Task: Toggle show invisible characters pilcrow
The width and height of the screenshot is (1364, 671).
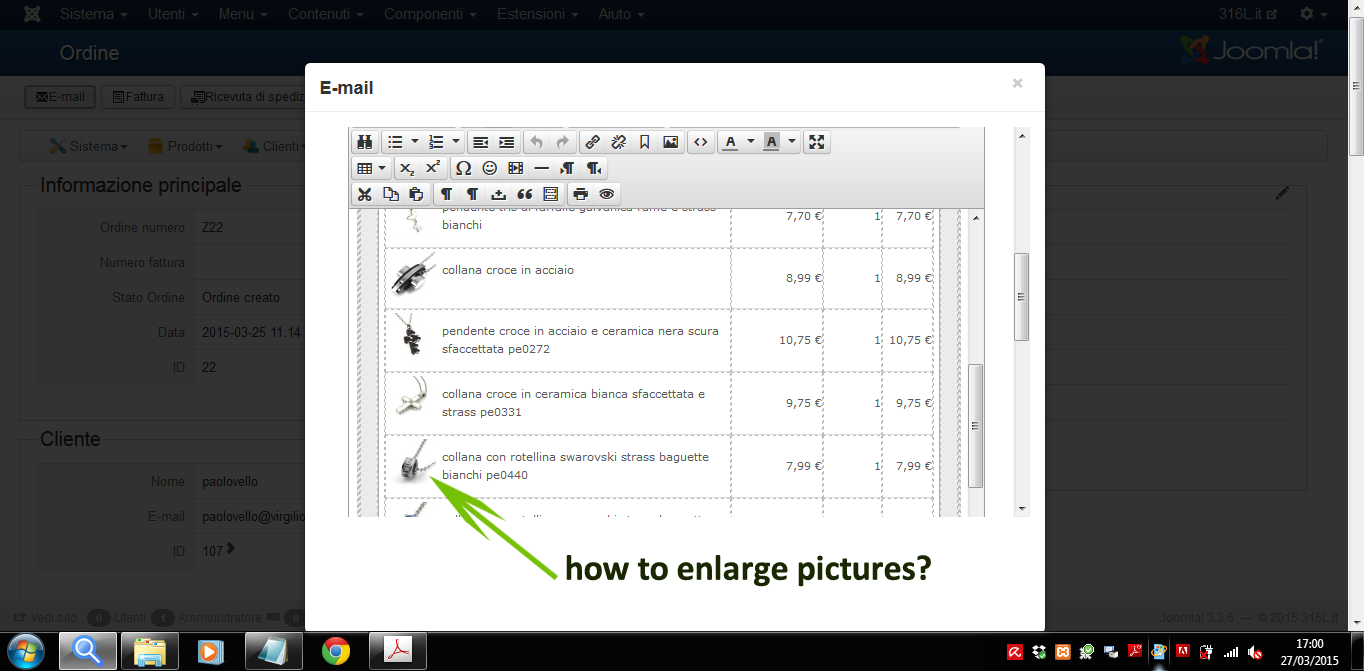Action: [472, 194]
